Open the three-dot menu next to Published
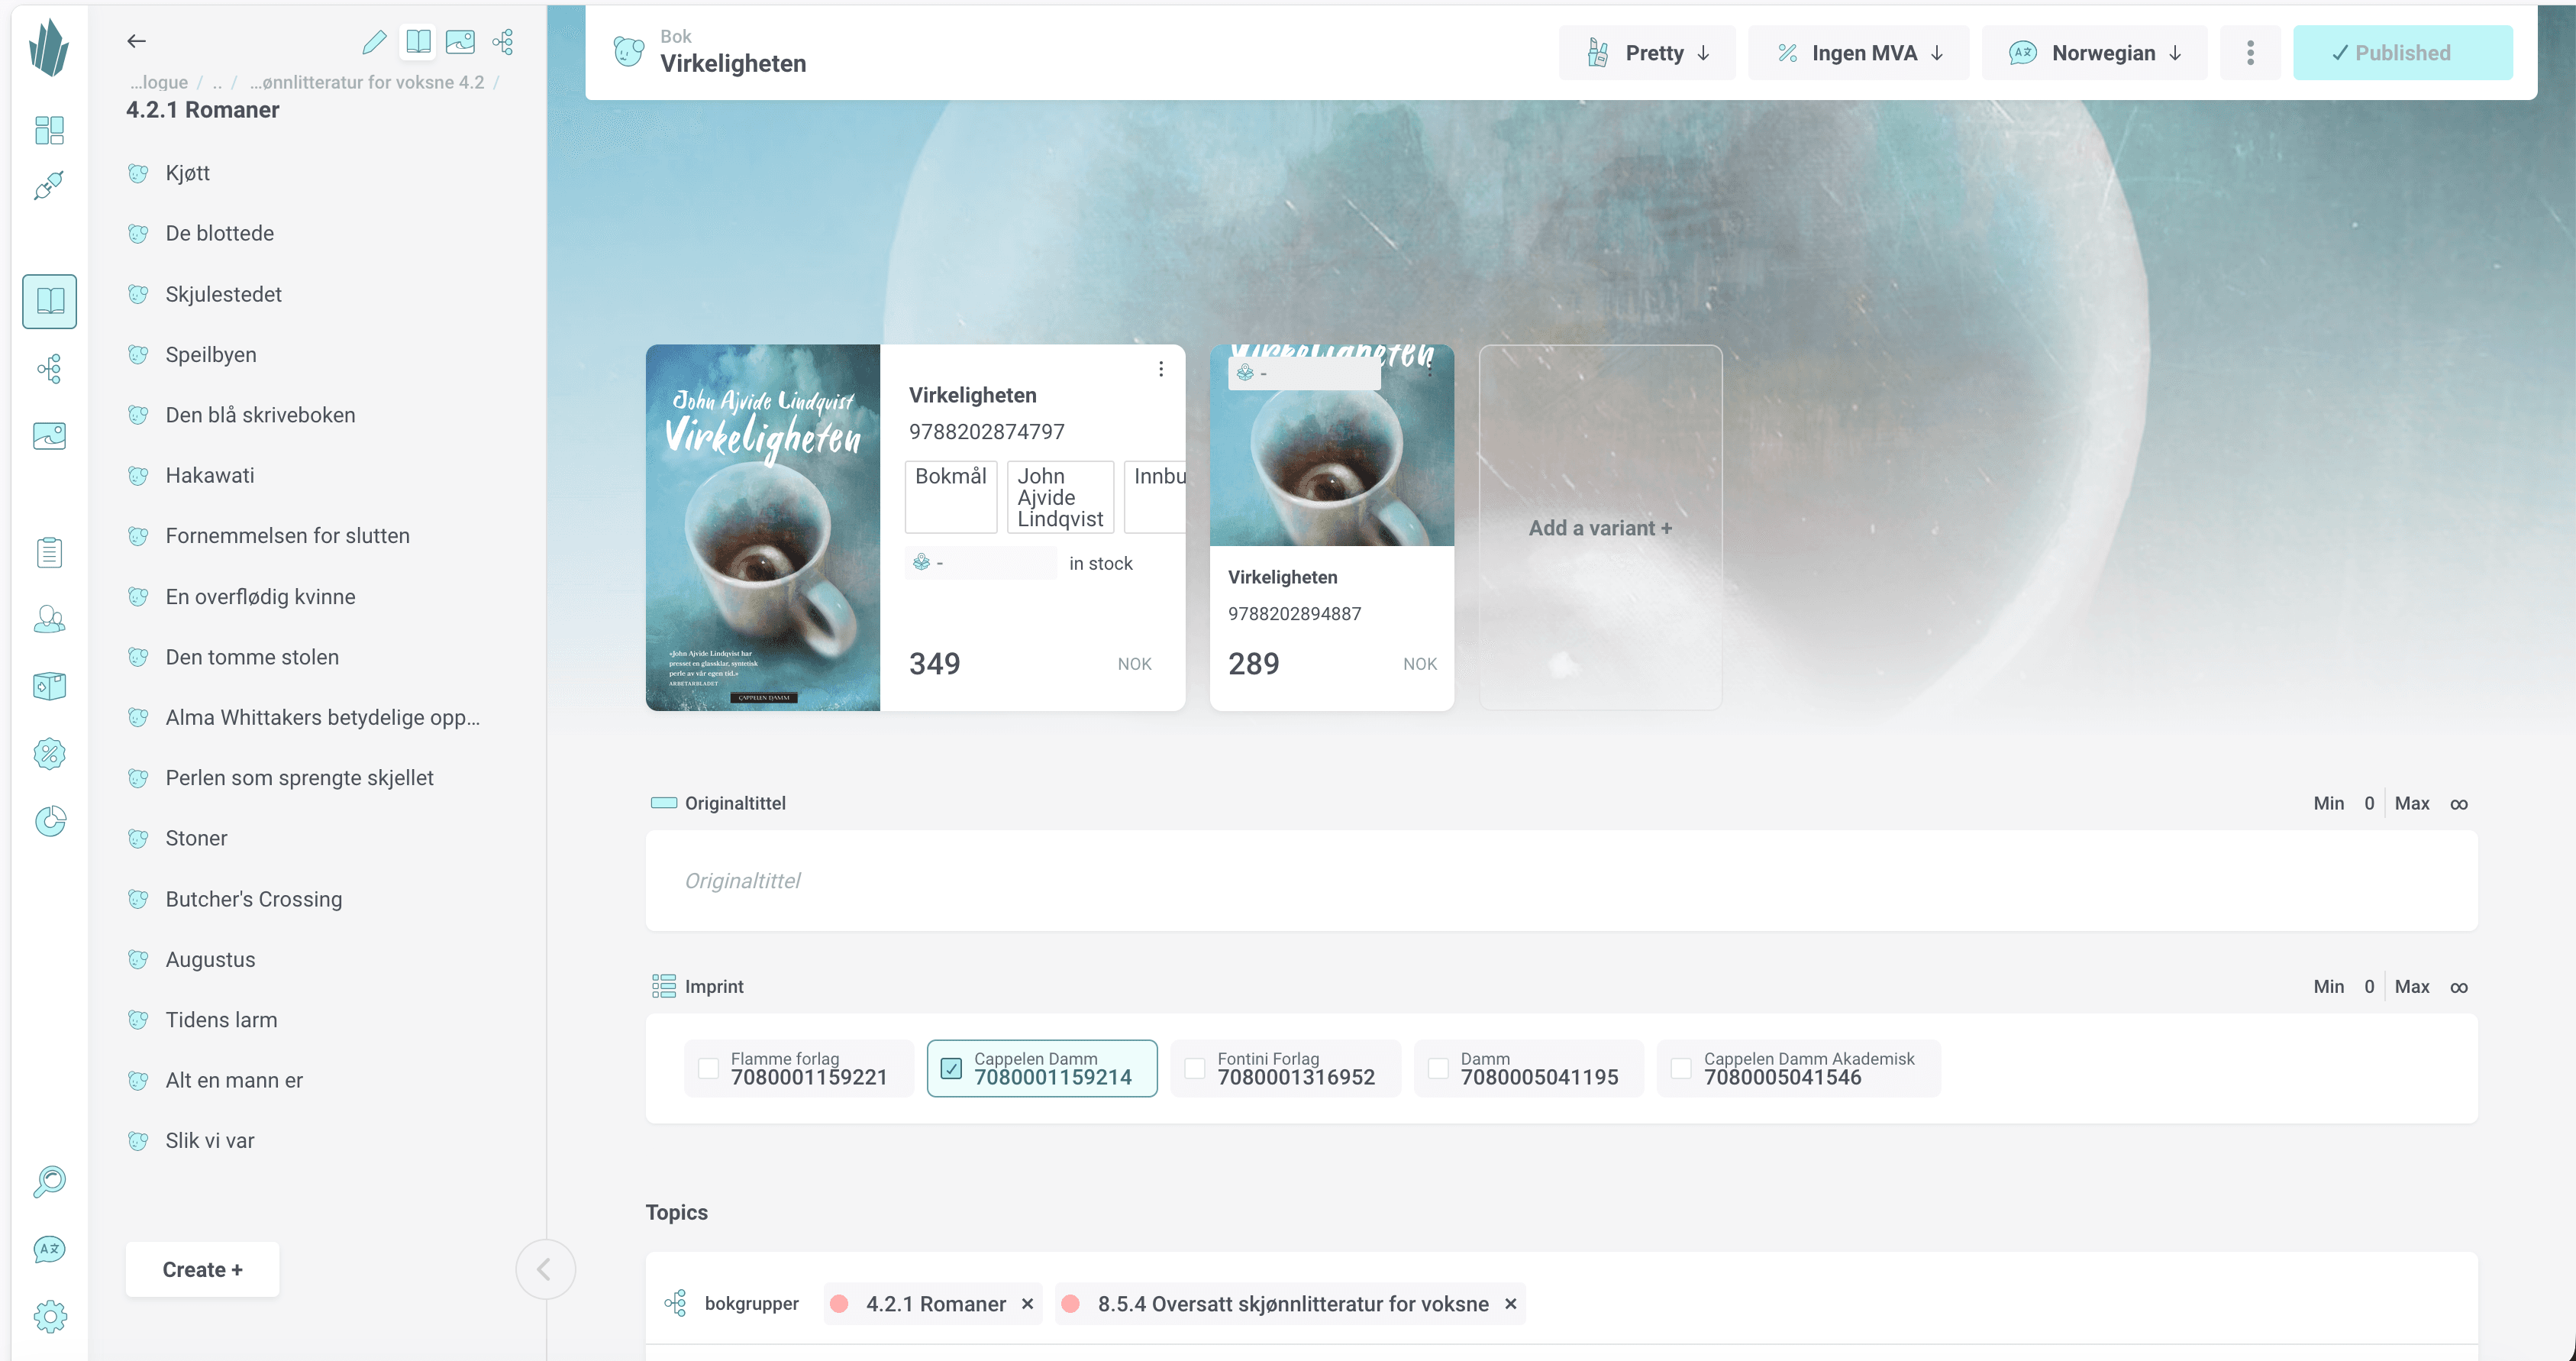2576x1361 pixels. pyautogui.click(x=2250, y=52)
